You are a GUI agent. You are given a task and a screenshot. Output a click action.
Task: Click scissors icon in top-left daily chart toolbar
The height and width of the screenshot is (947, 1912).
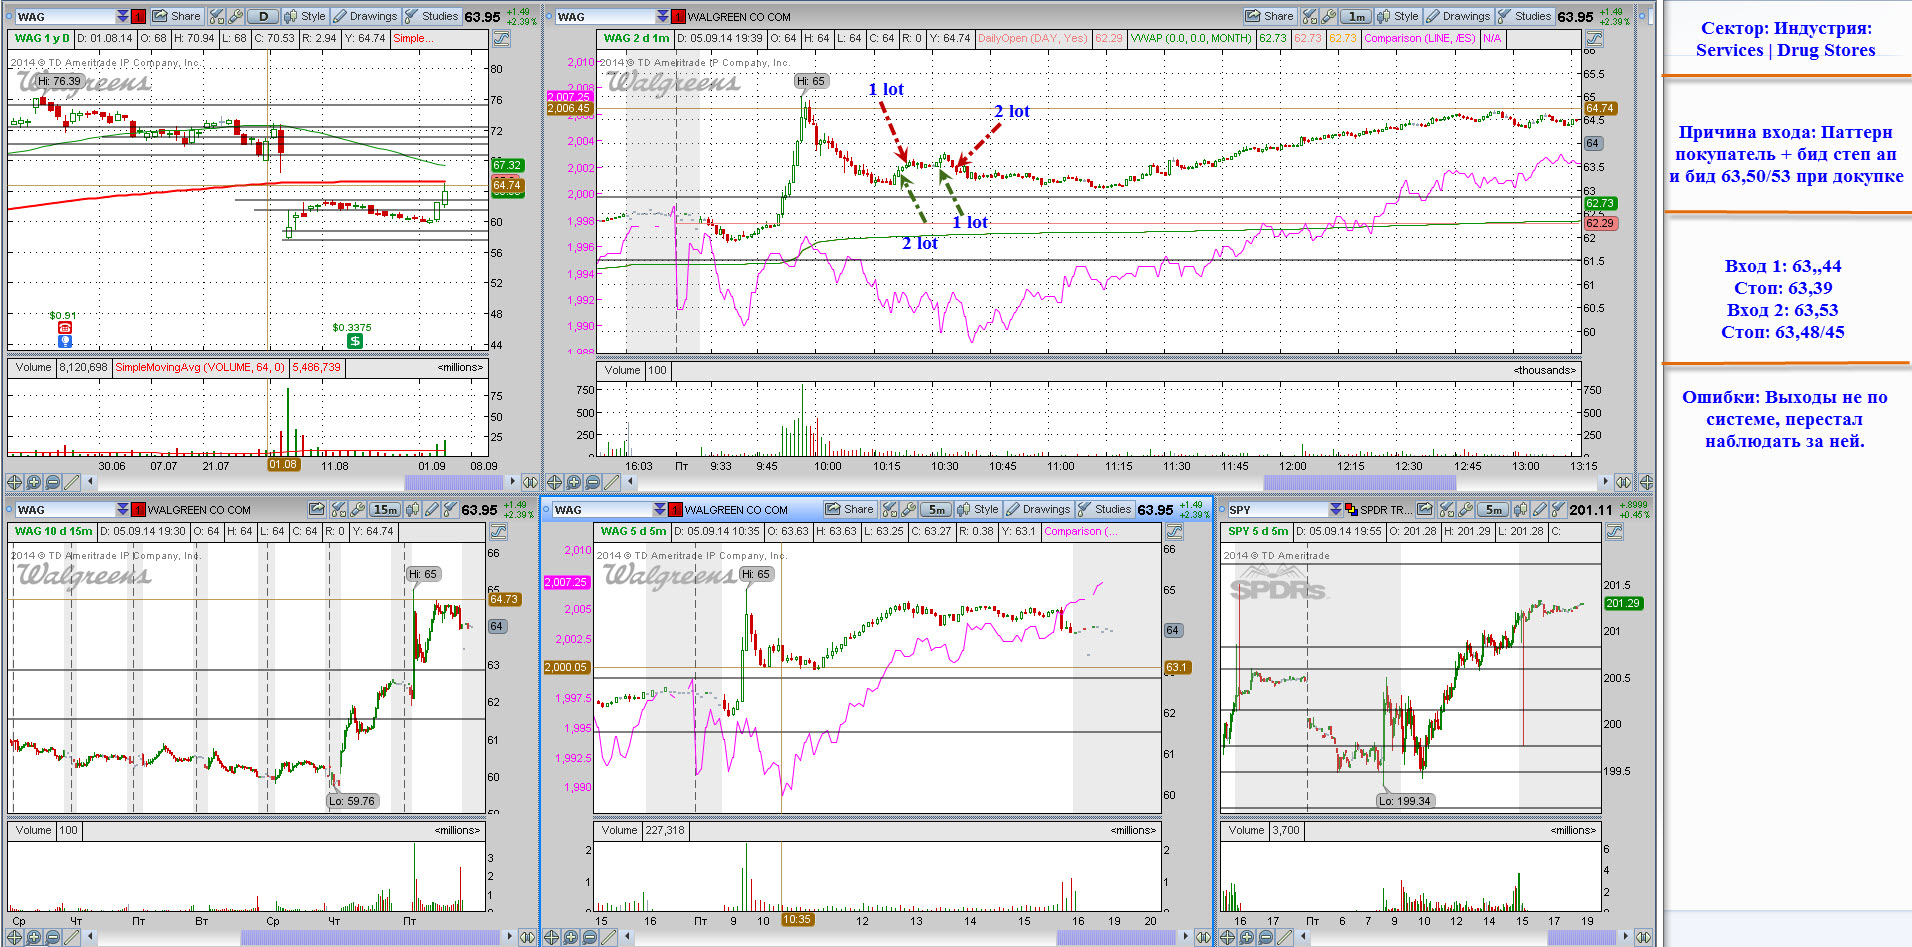point(217,16)
